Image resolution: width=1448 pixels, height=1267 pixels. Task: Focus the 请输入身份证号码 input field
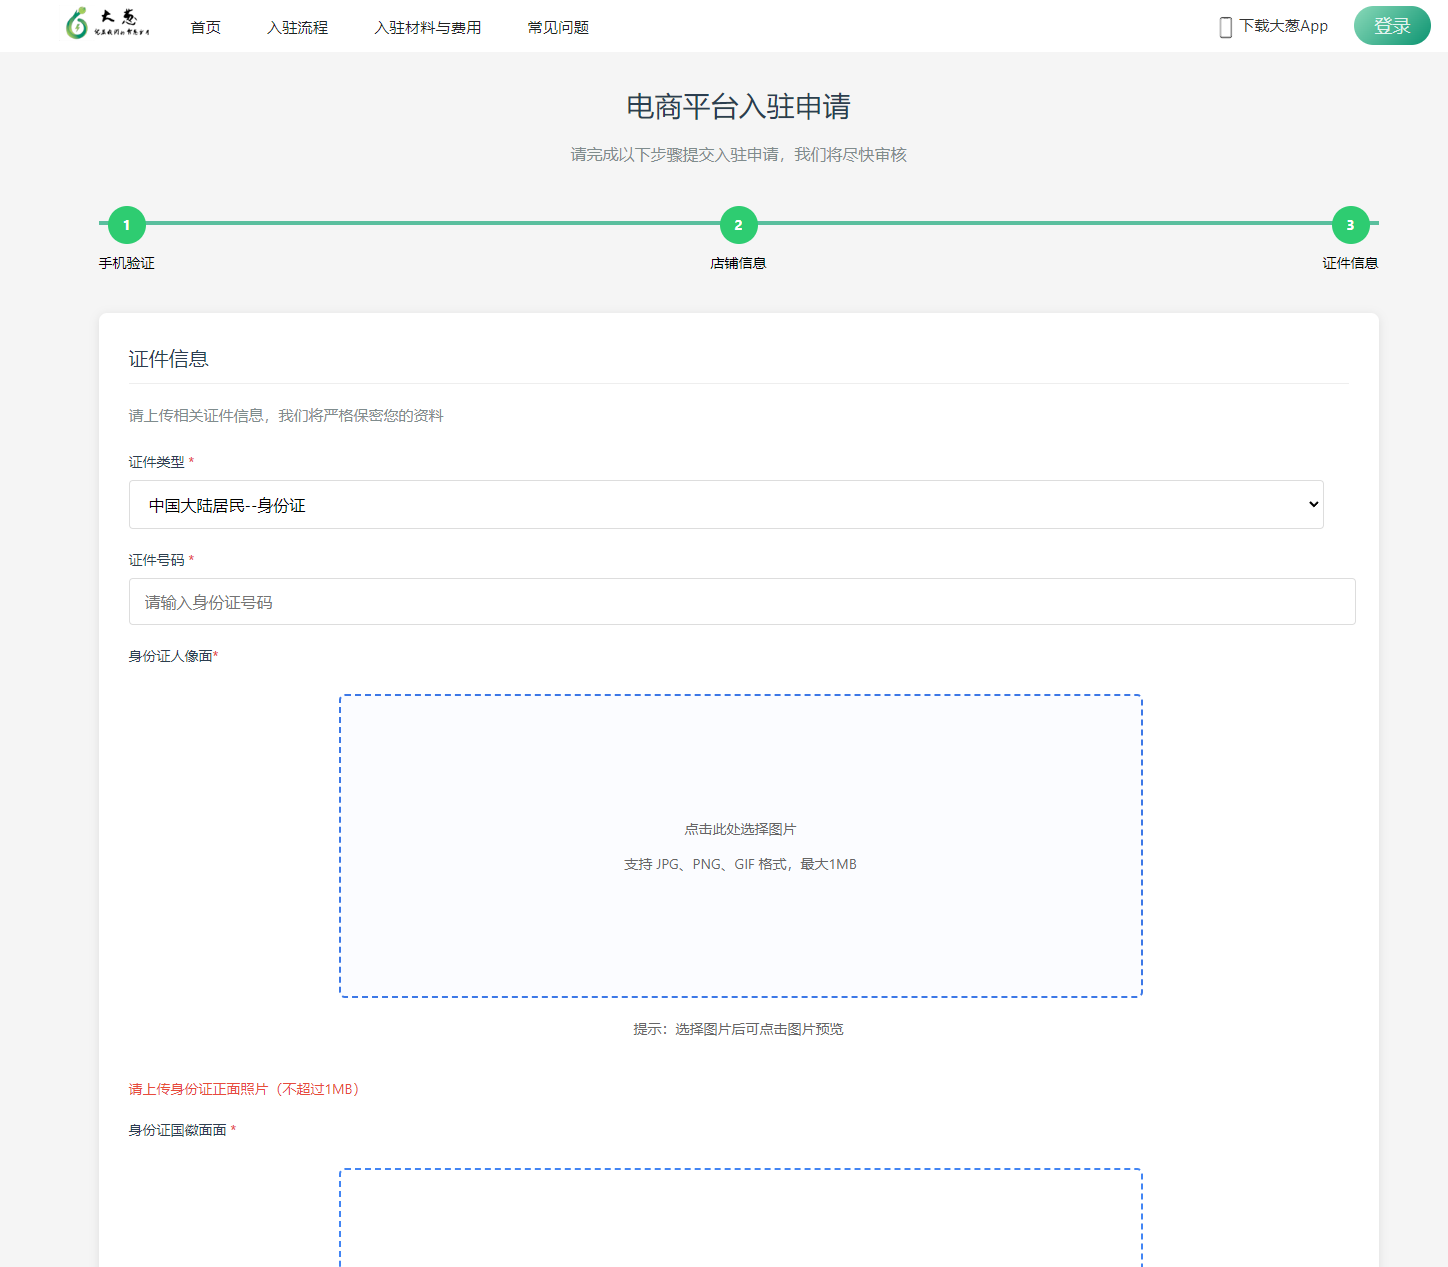point(741,602)
